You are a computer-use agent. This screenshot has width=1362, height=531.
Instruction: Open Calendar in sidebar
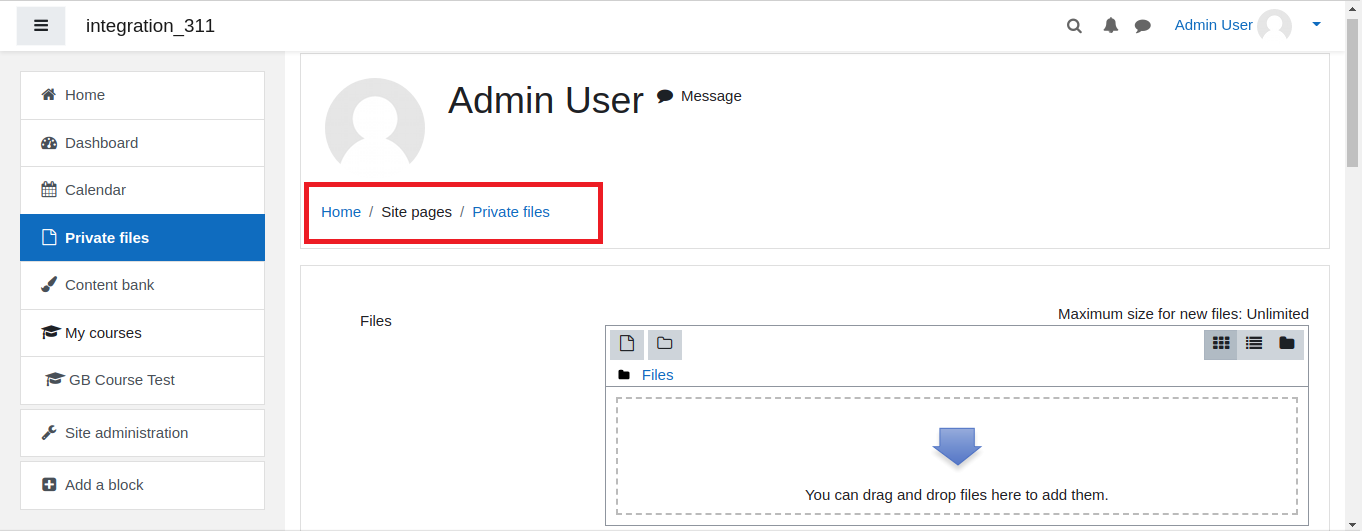(142, 190)
